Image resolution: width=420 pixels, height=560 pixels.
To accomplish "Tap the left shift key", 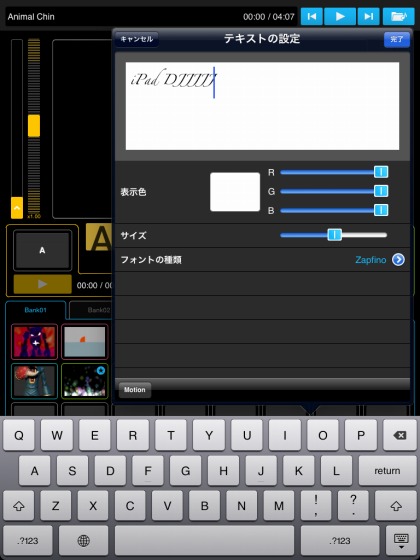I will 19,505.
